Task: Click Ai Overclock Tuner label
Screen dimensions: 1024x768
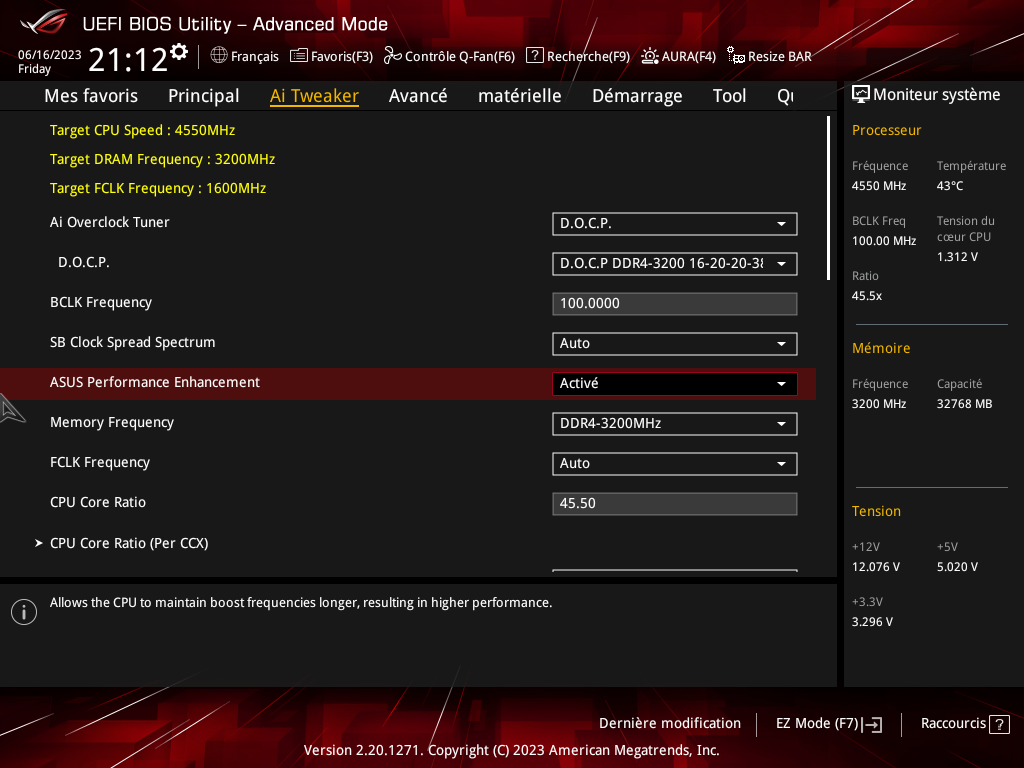Action: (x=110, y=223)
